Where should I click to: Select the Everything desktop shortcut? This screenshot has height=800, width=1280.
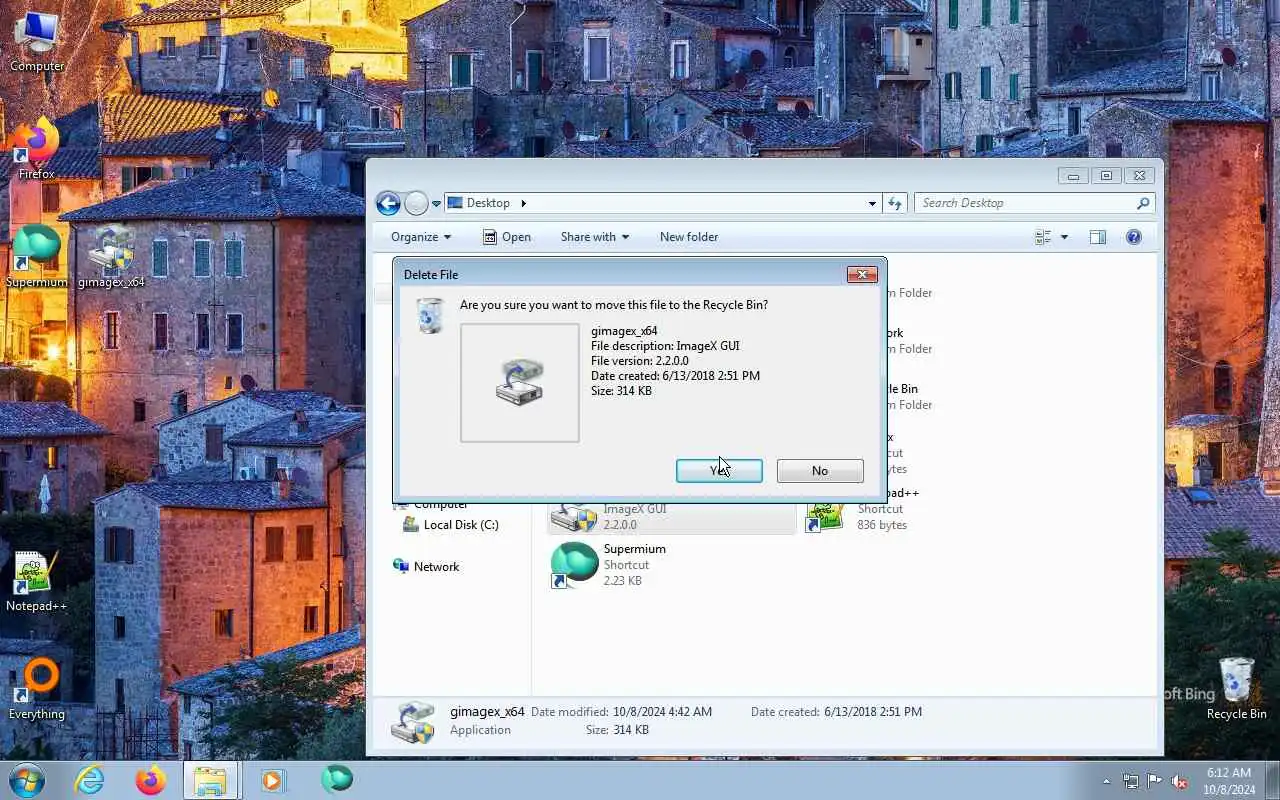click(x=37, y=690)
